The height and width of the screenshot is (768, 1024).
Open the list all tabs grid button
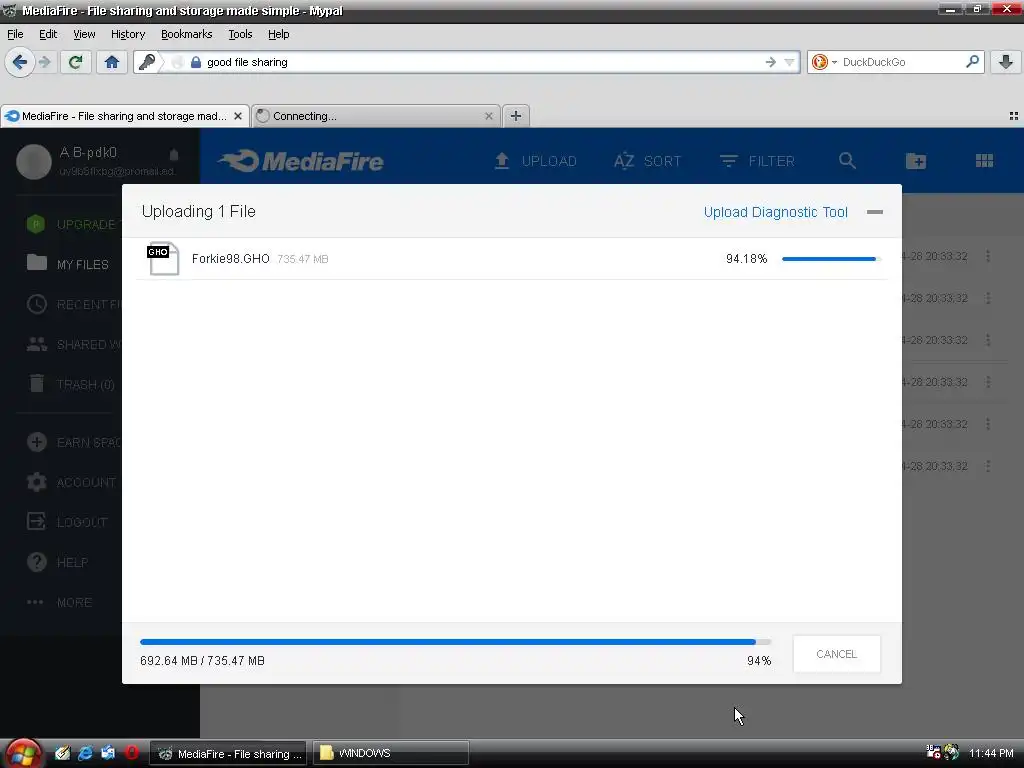pos(1014,116)
